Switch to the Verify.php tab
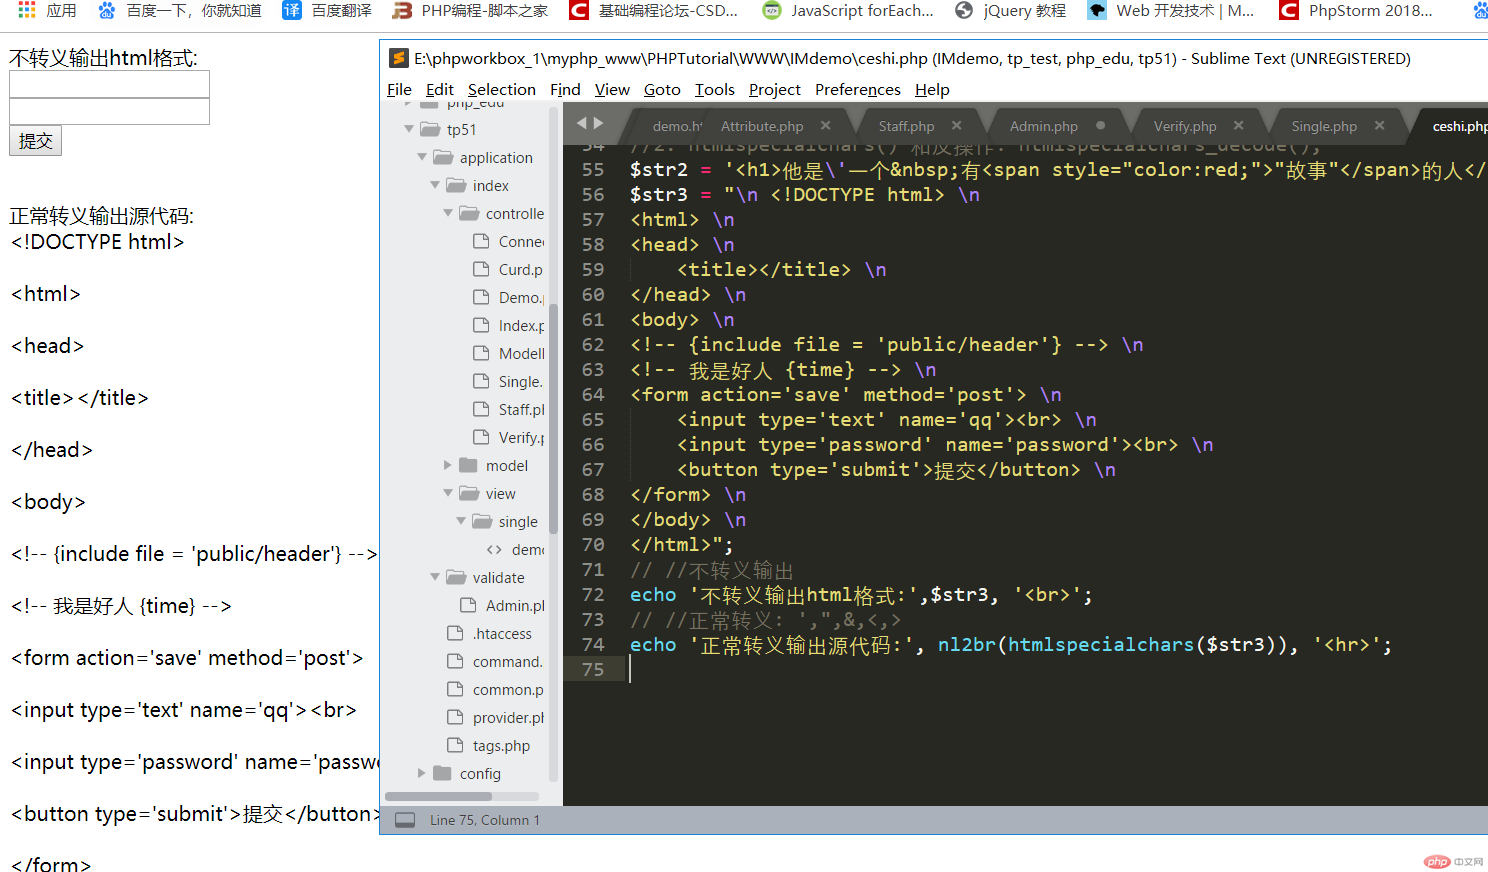 1185,126
